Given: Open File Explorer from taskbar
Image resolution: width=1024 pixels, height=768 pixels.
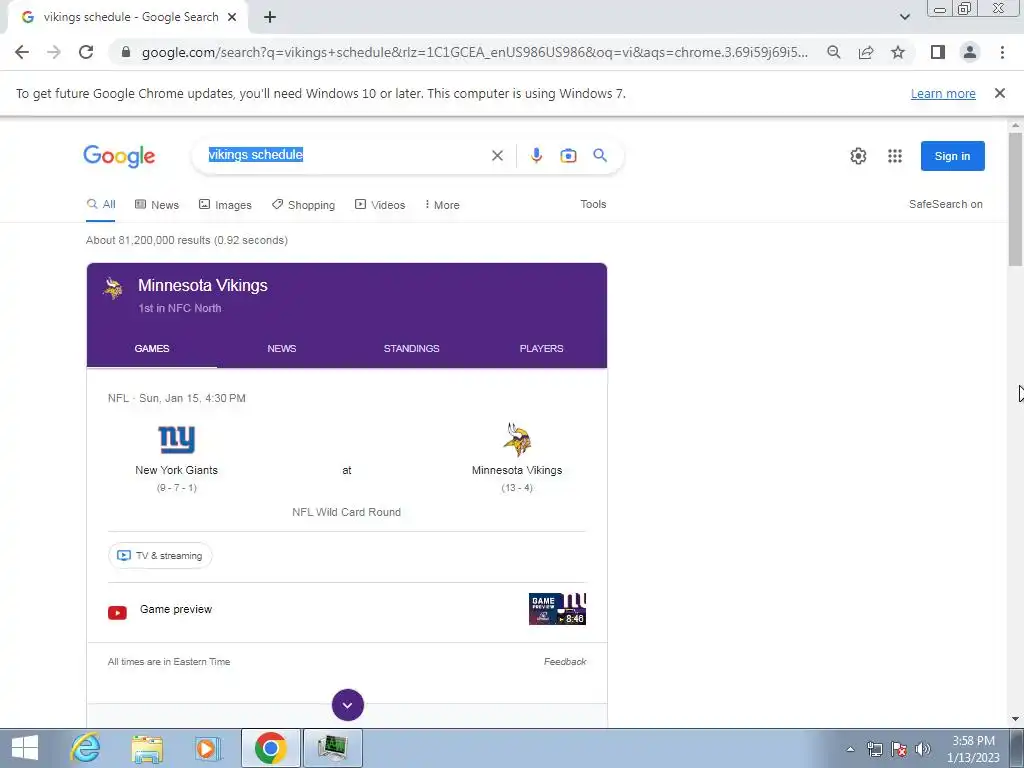Looking at the screenshot, I should click(x=147, y=748).
